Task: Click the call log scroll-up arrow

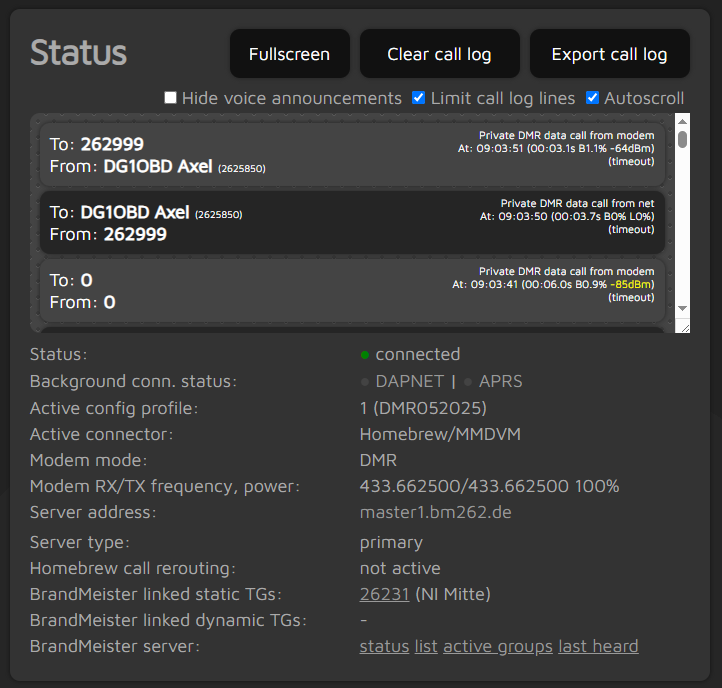Action: point(683,121)
